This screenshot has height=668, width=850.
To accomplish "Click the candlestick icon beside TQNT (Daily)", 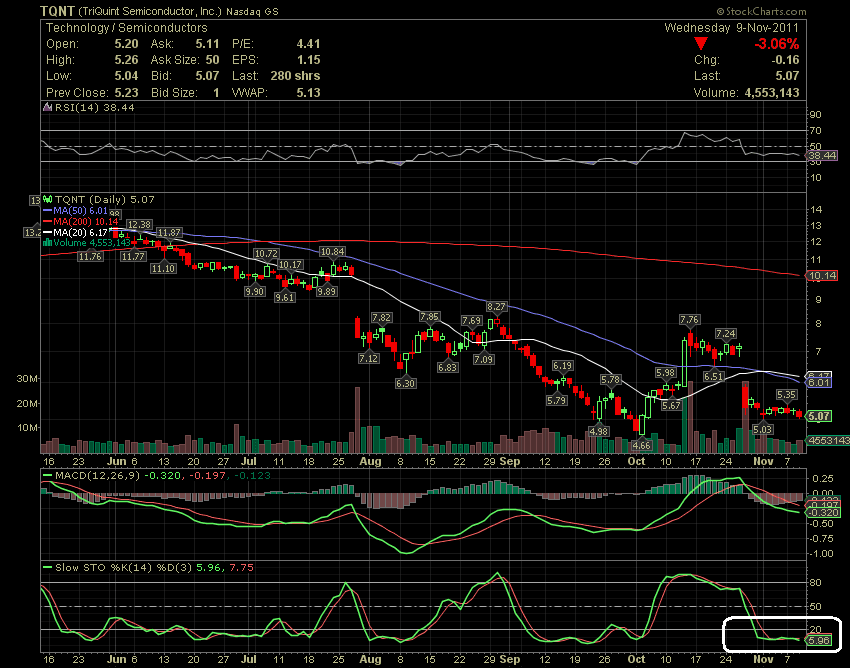I will click(48, 200).
